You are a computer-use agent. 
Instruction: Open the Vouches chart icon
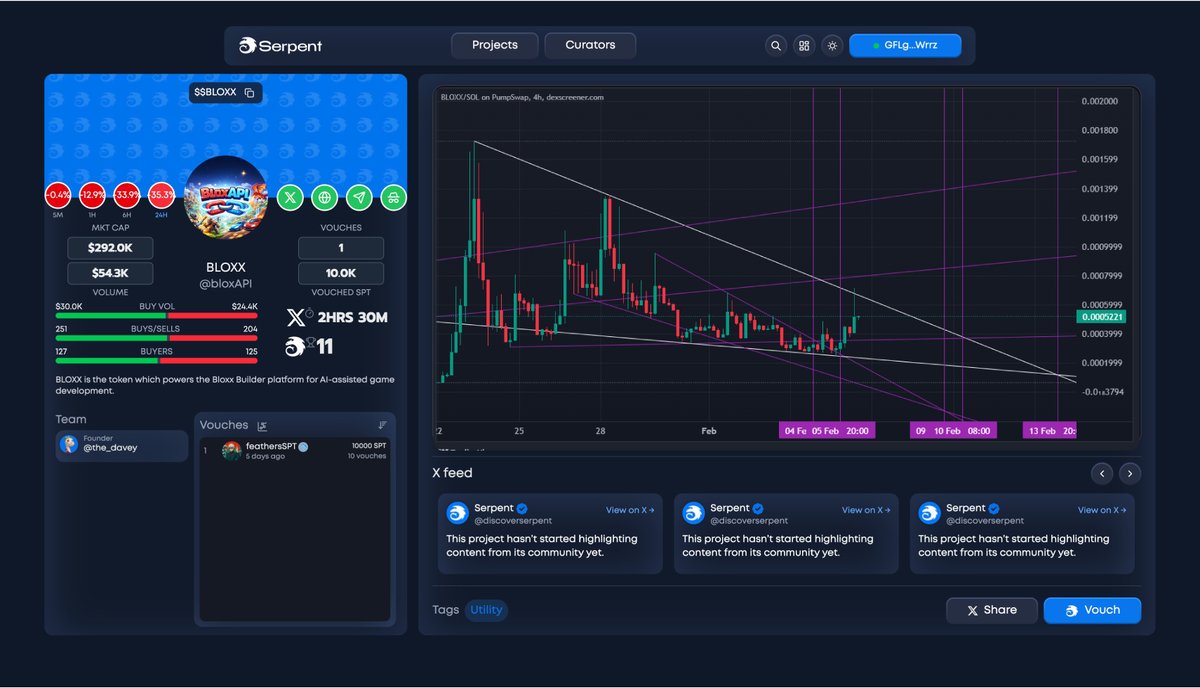pos(262,425)
